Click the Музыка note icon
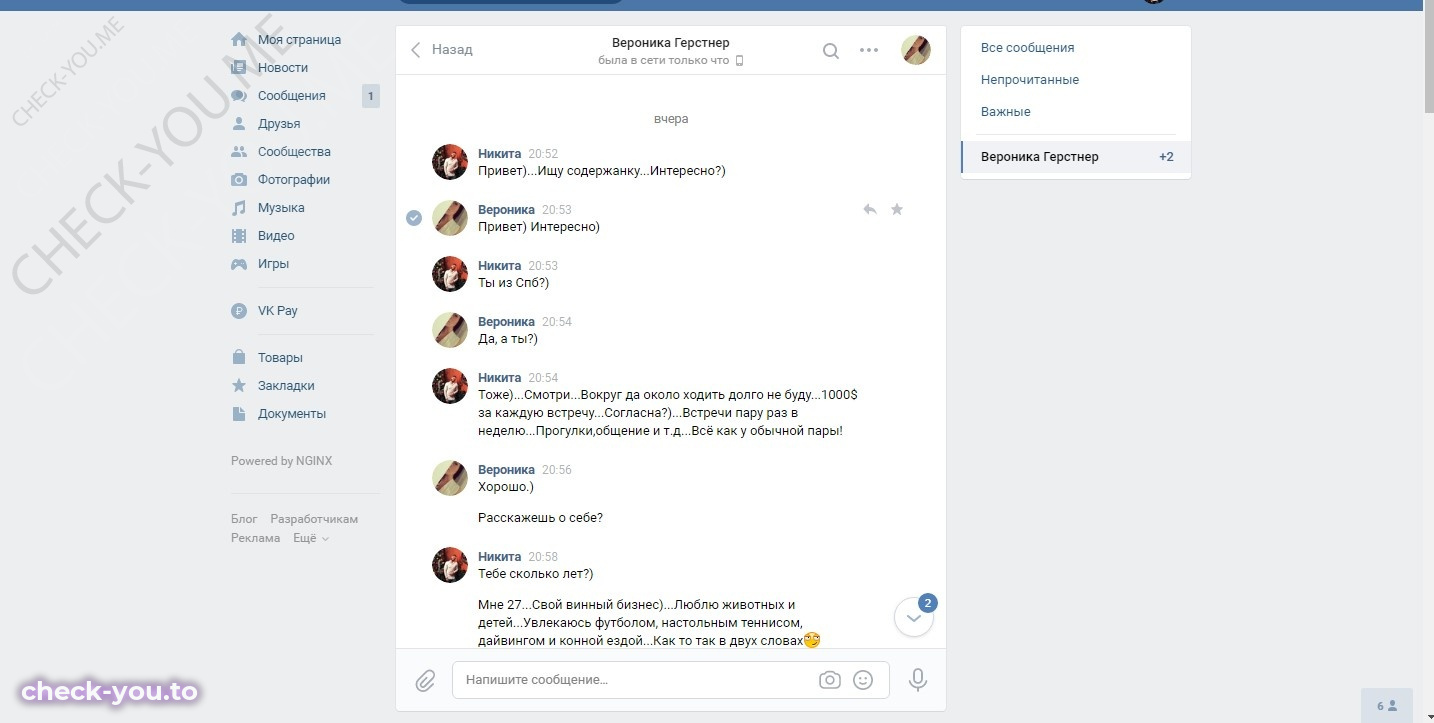 point(239,208)
